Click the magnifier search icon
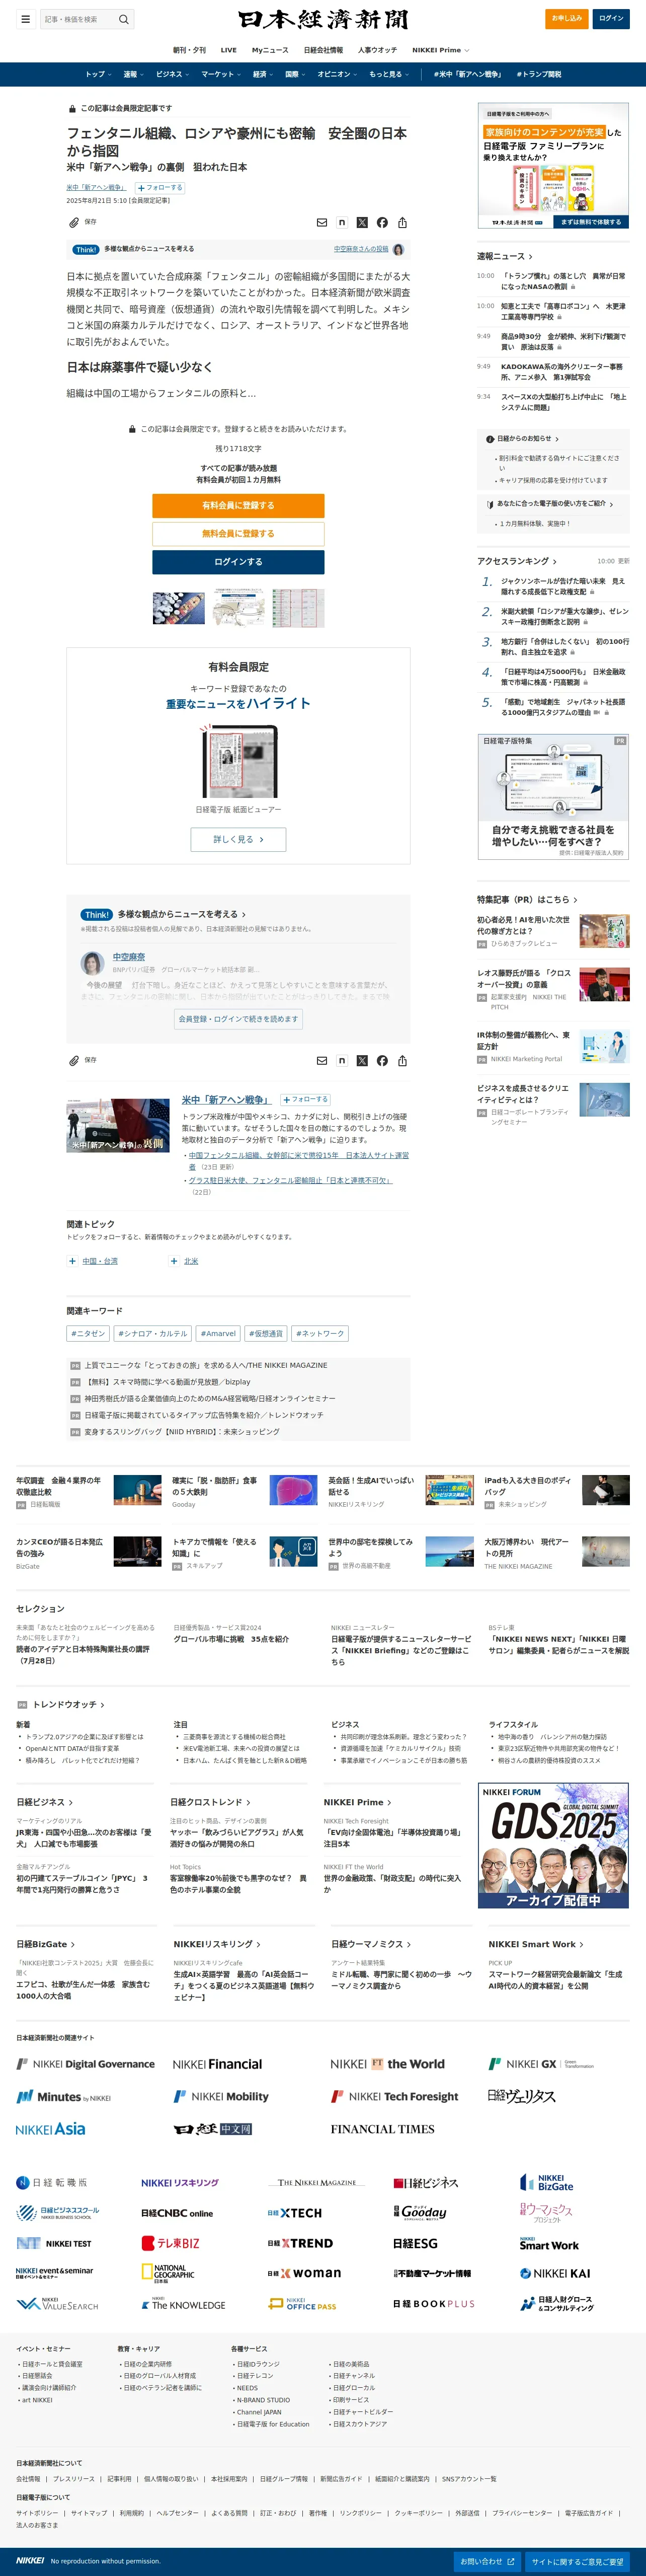The width and height of the screenshot is (646, 2576). tap(124, 19)
